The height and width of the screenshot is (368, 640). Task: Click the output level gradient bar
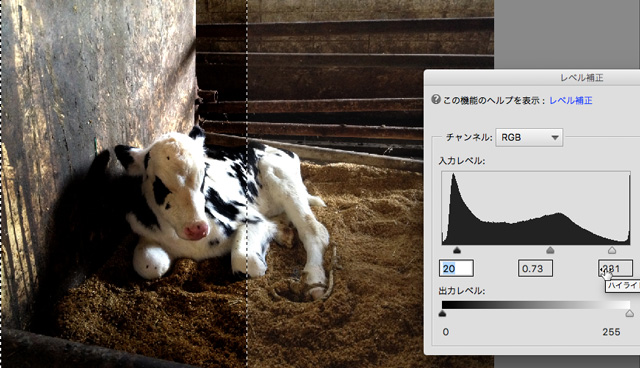tap(536, 305)
